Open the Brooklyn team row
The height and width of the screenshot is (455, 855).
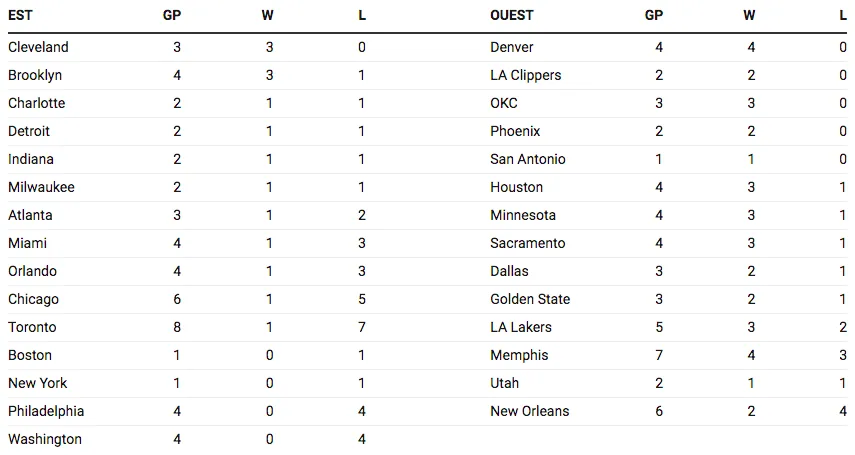click(x=35, y=75)
